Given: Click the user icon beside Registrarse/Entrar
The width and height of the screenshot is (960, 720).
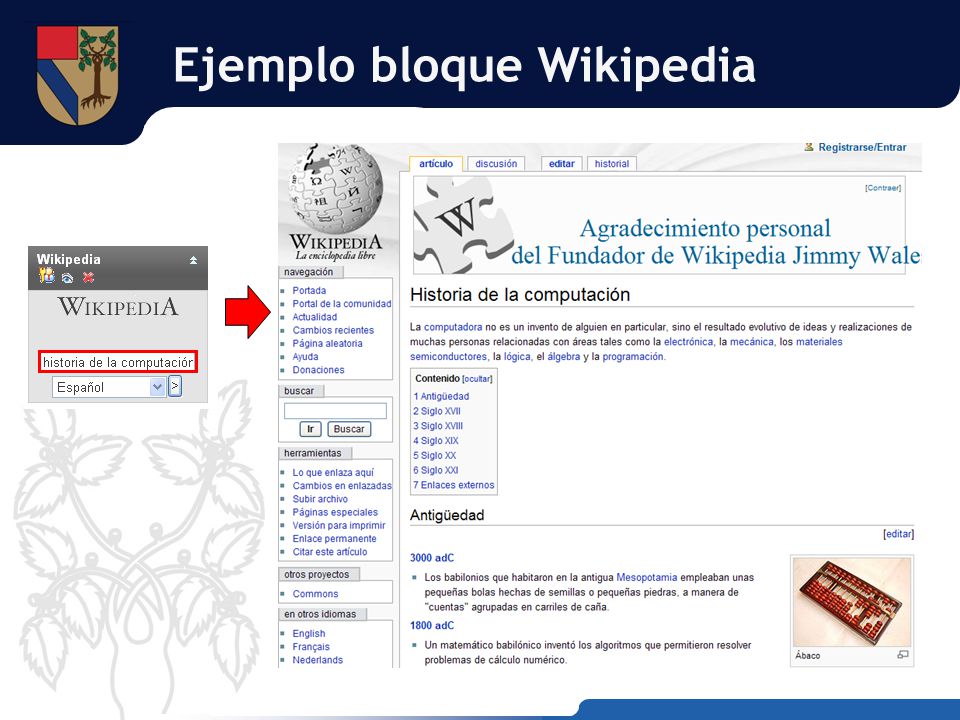Looking at the screenshot, I should pyautogui.click(x=809, y=147).
